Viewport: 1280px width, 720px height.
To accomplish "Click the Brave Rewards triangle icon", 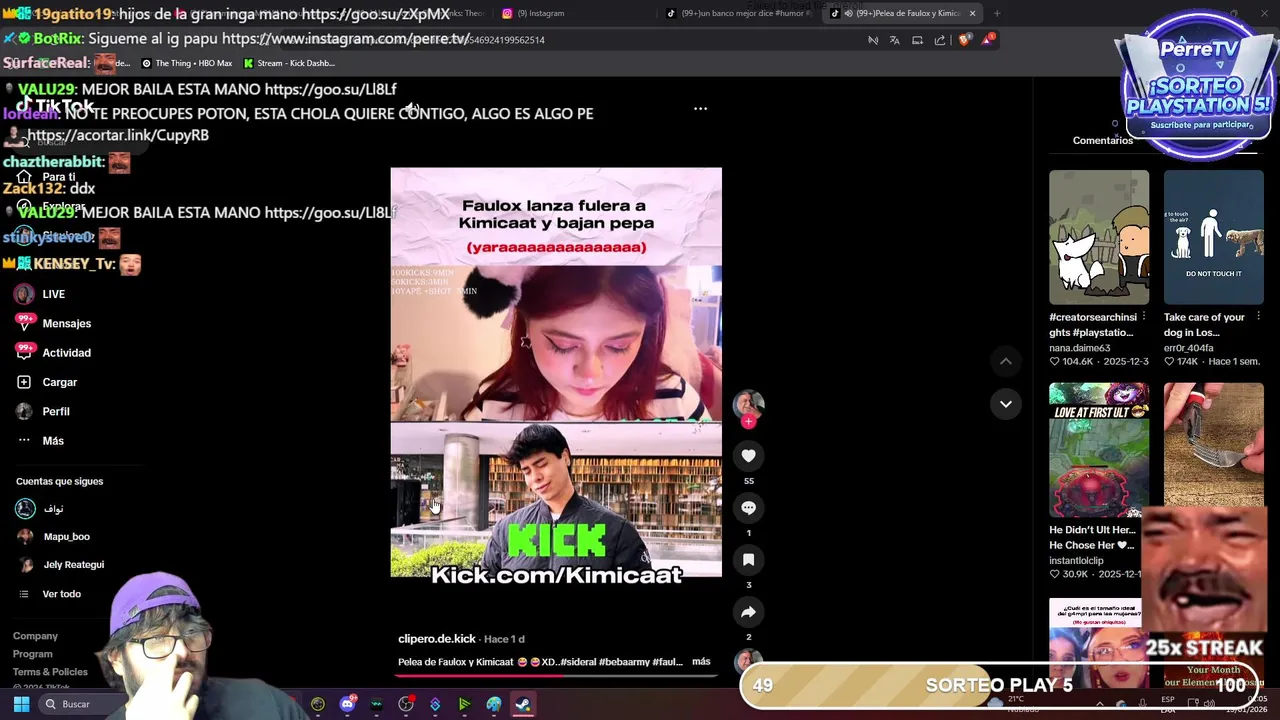I will click(988, 39).
